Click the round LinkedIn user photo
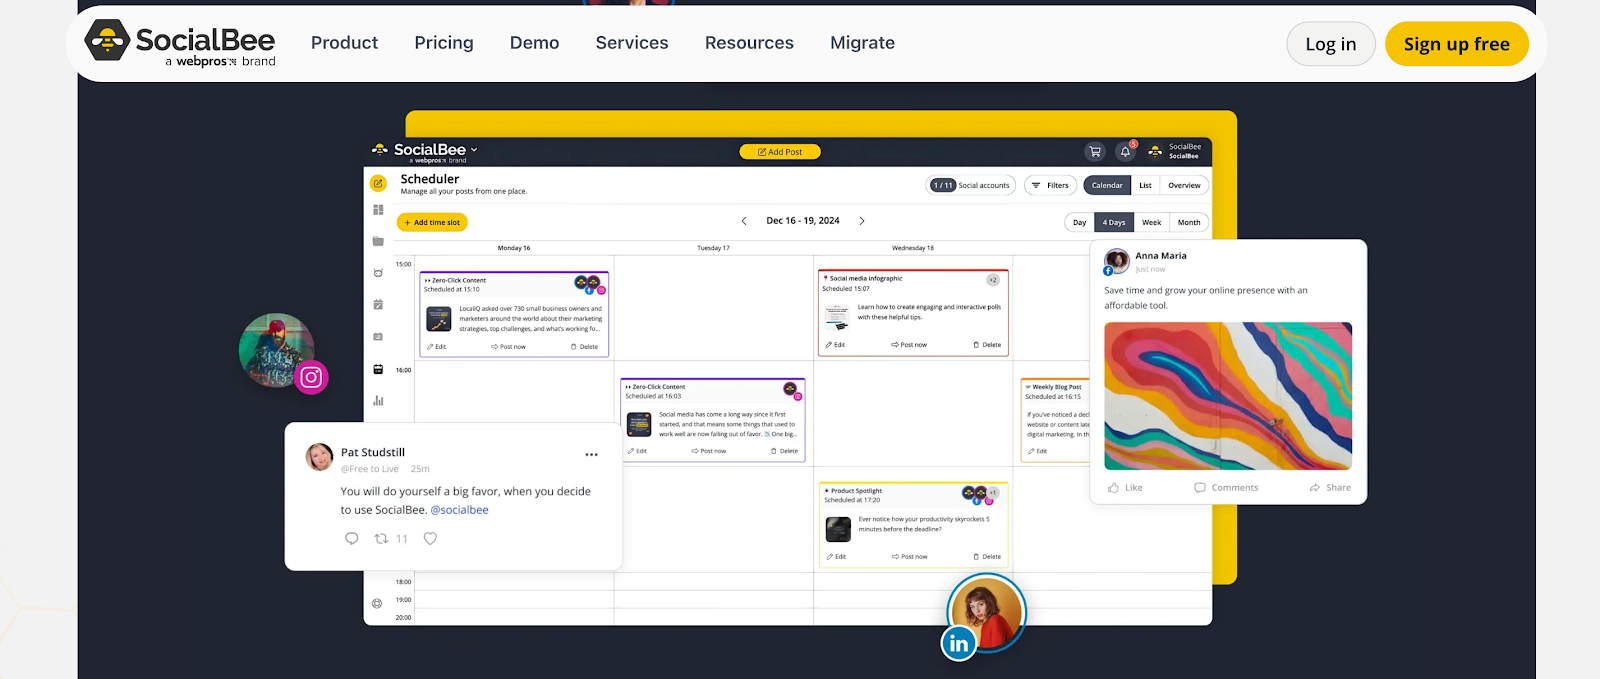Viewport: 1600px width, 679px height. tap(987, 612)
